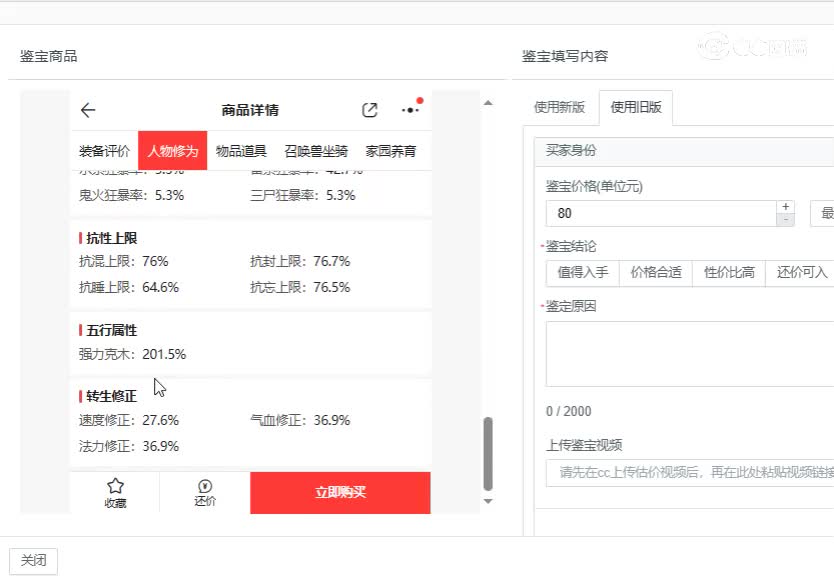
Task: Click the 五行属性 section heading
Action: [111, 330]
